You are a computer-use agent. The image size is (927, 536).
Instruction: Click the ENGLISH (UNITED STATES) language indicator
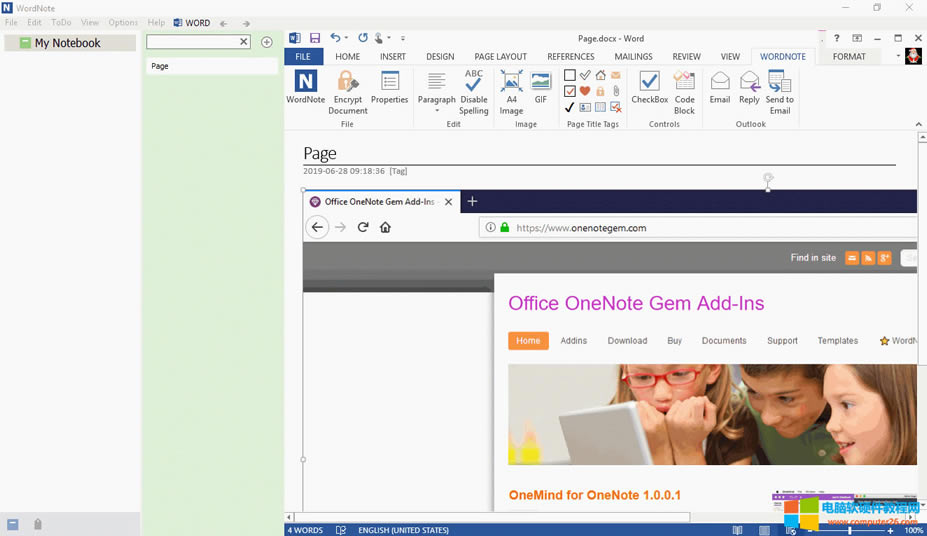403,530
